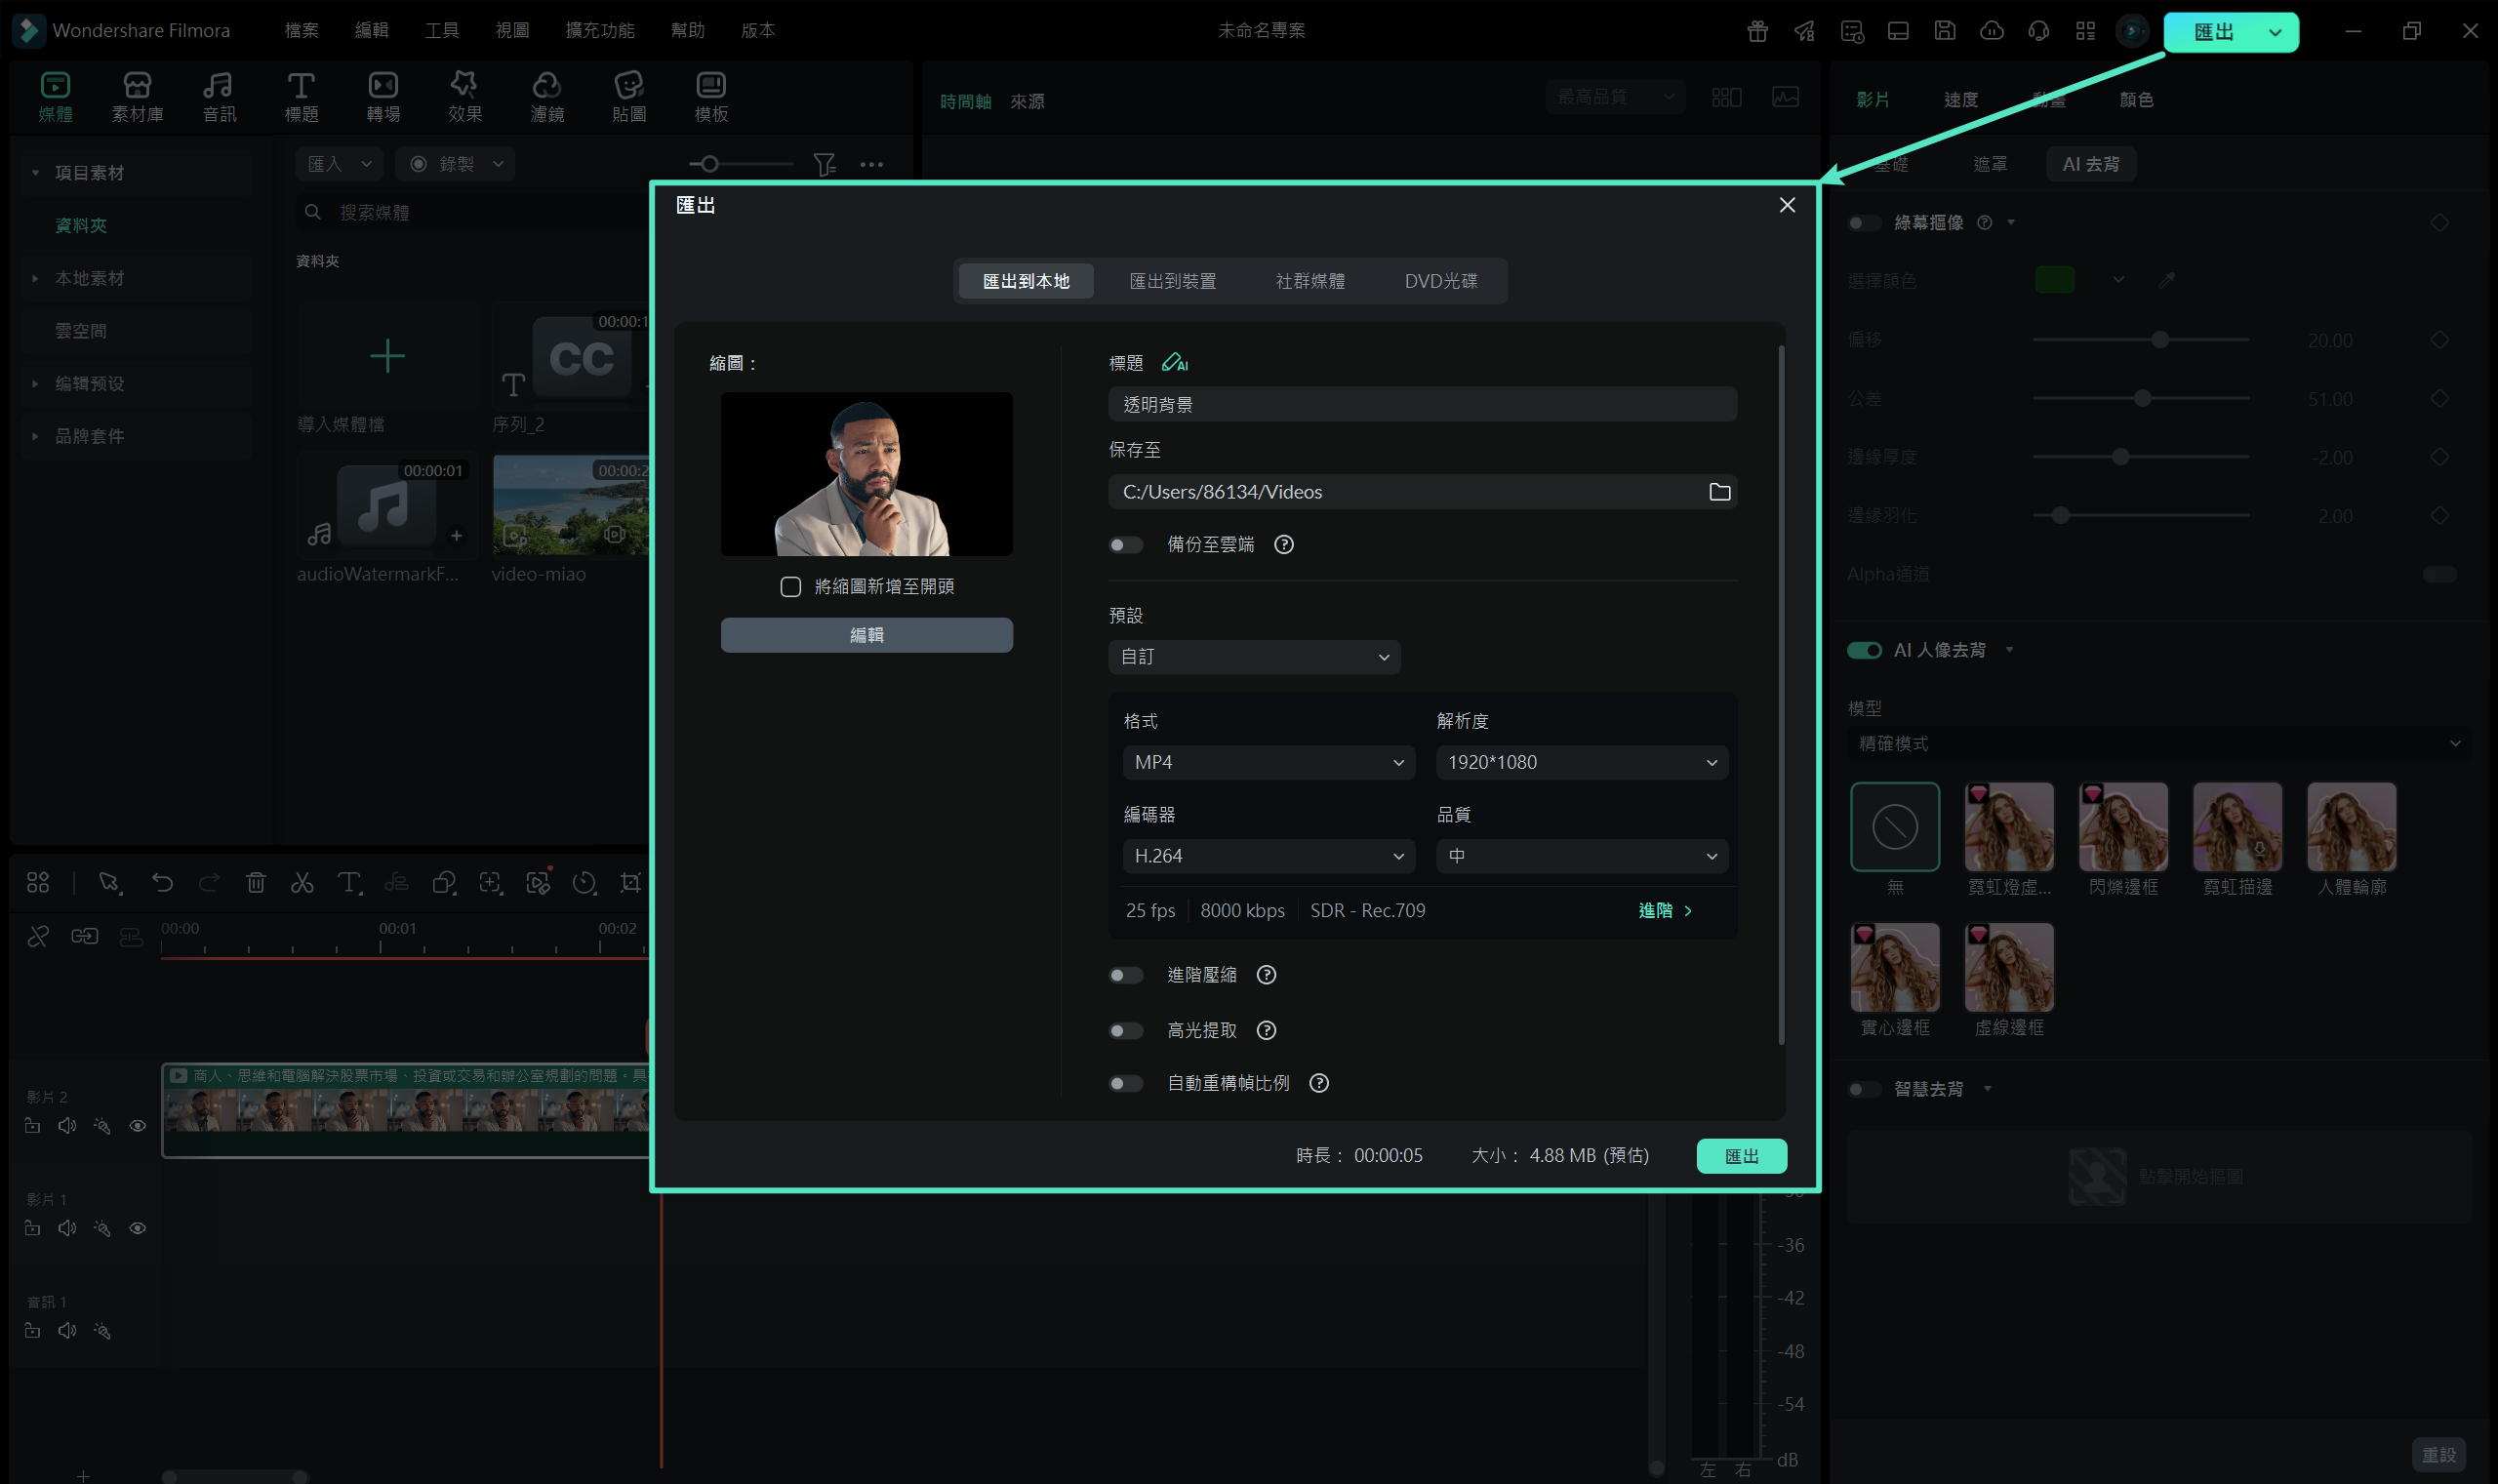Turn on the 進階壓縮 toggle

[x=1126, y=975]
